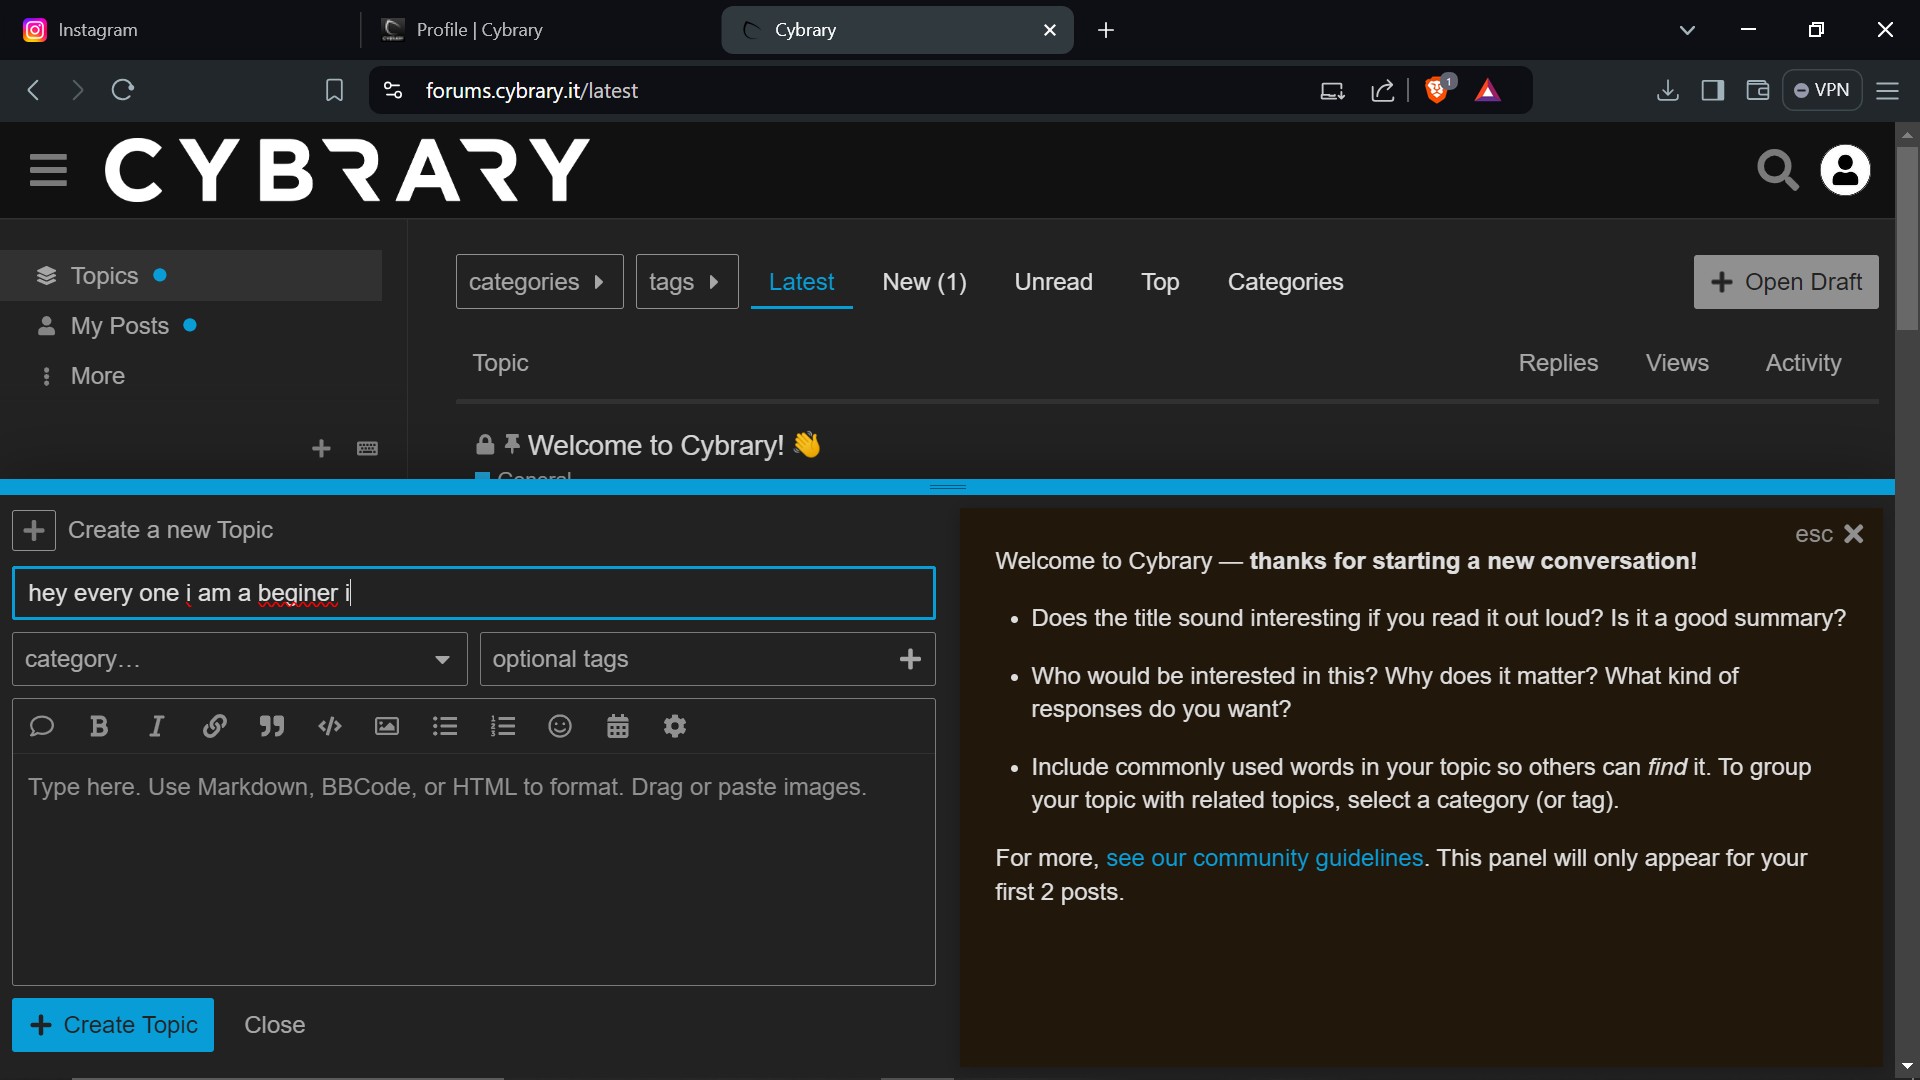The width and height of the screenshot is (1920, 1080).
Task: Open the emoji picker icon
Action: coord(560,727)
